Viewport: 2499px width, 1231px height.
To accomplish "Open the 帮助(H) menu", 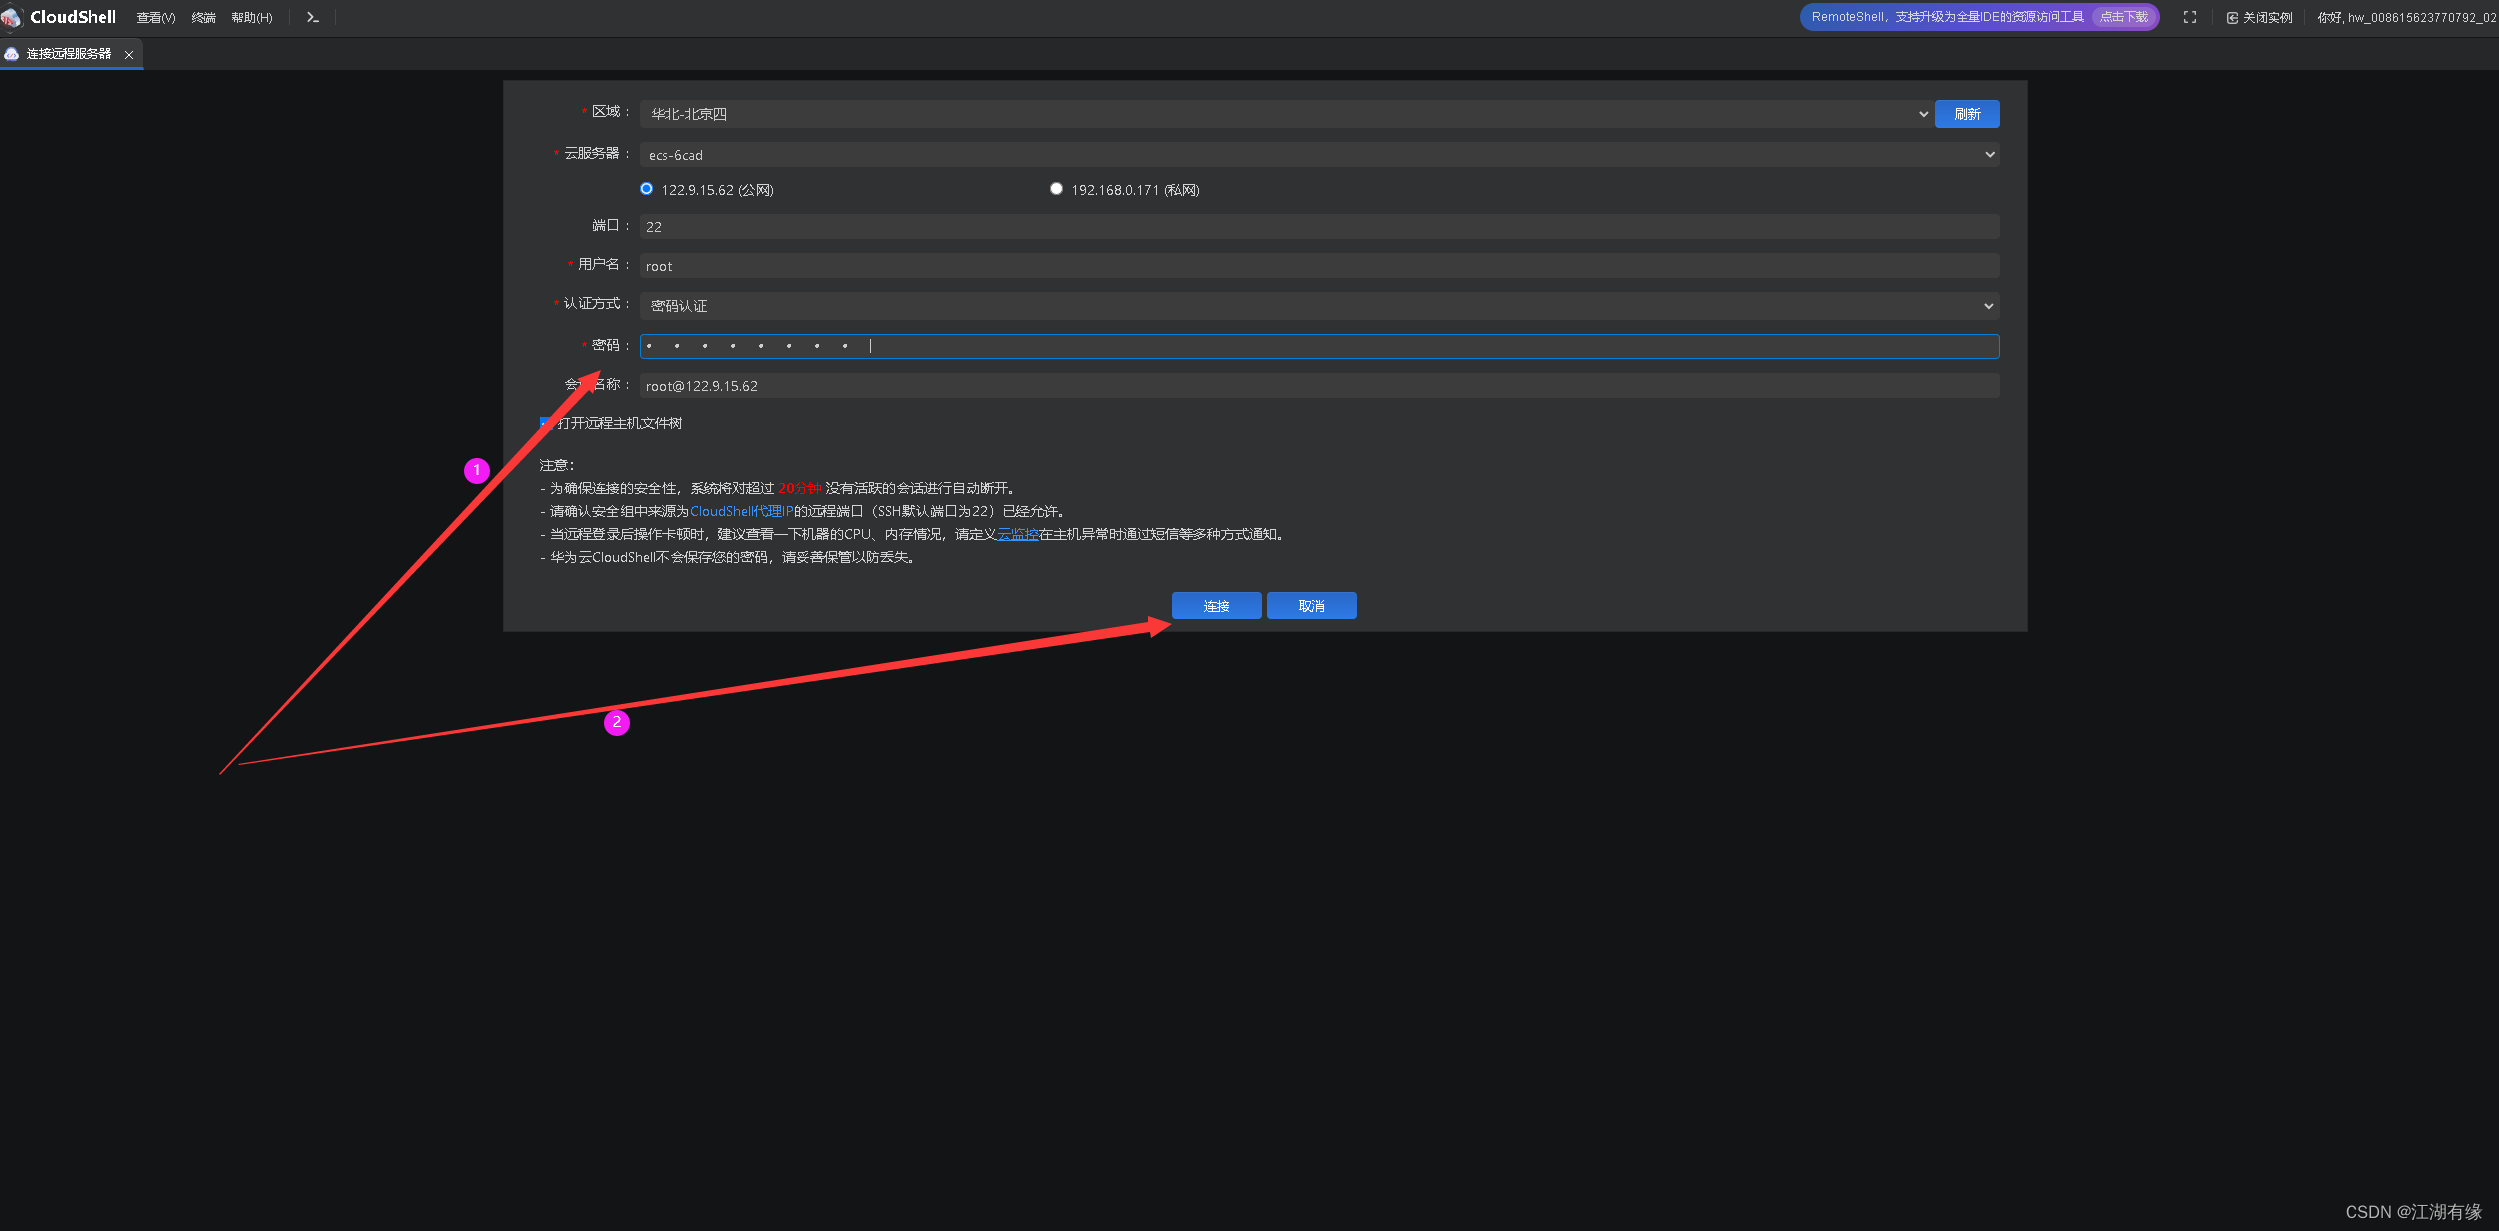I will point(251,18).
